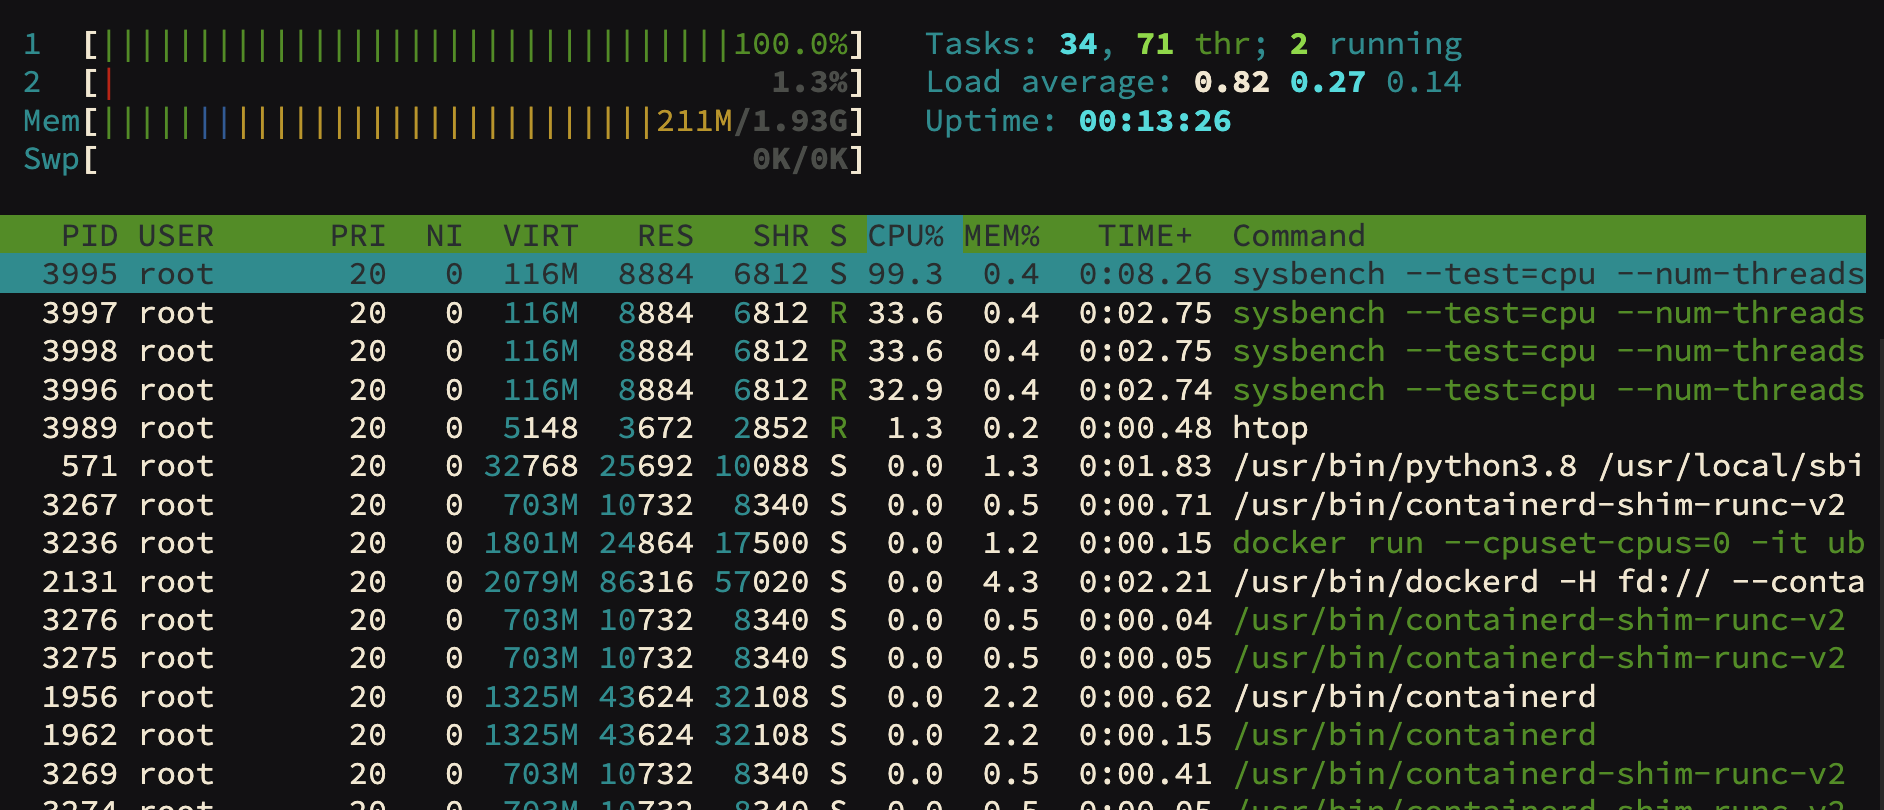Select process row with PID 3995
This screenshot has height=810, width=1884.
click(x=933, y=274)
